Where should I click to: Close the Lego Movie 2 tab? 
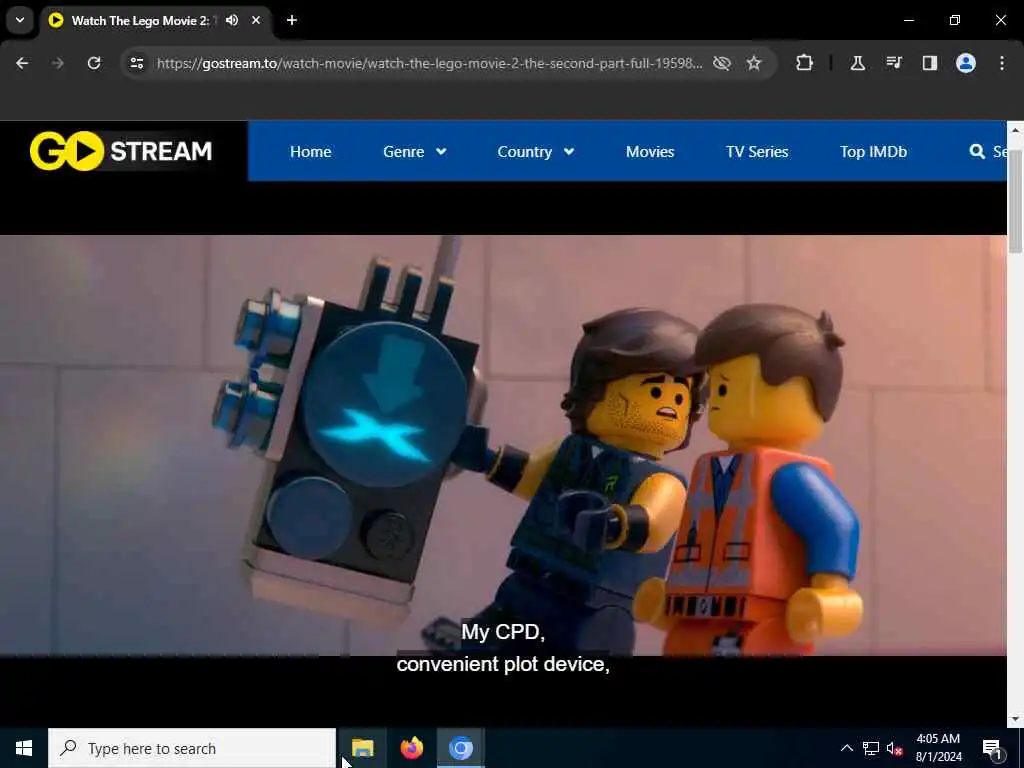(x=256, y=20)
